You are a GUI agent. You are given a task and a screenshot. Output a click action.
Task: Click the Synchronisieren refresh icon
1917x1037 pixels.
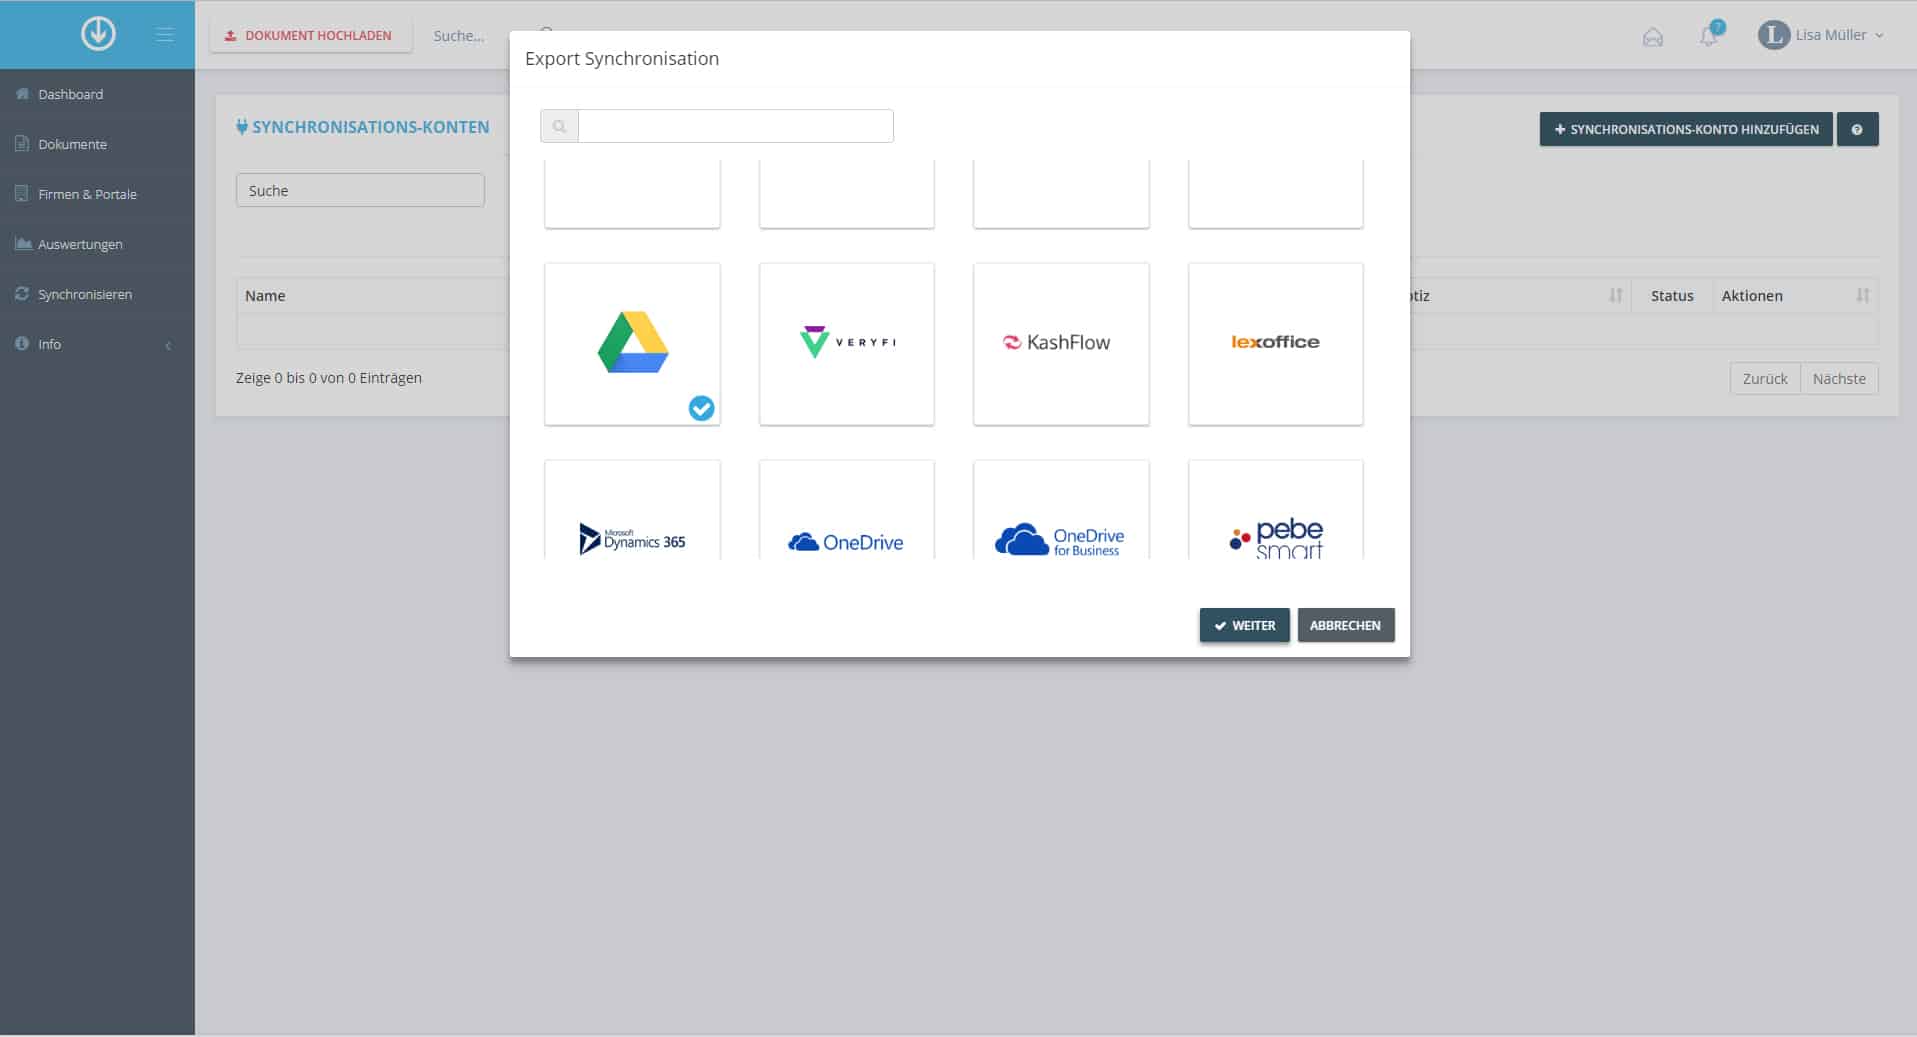click(x=22, y=293)
